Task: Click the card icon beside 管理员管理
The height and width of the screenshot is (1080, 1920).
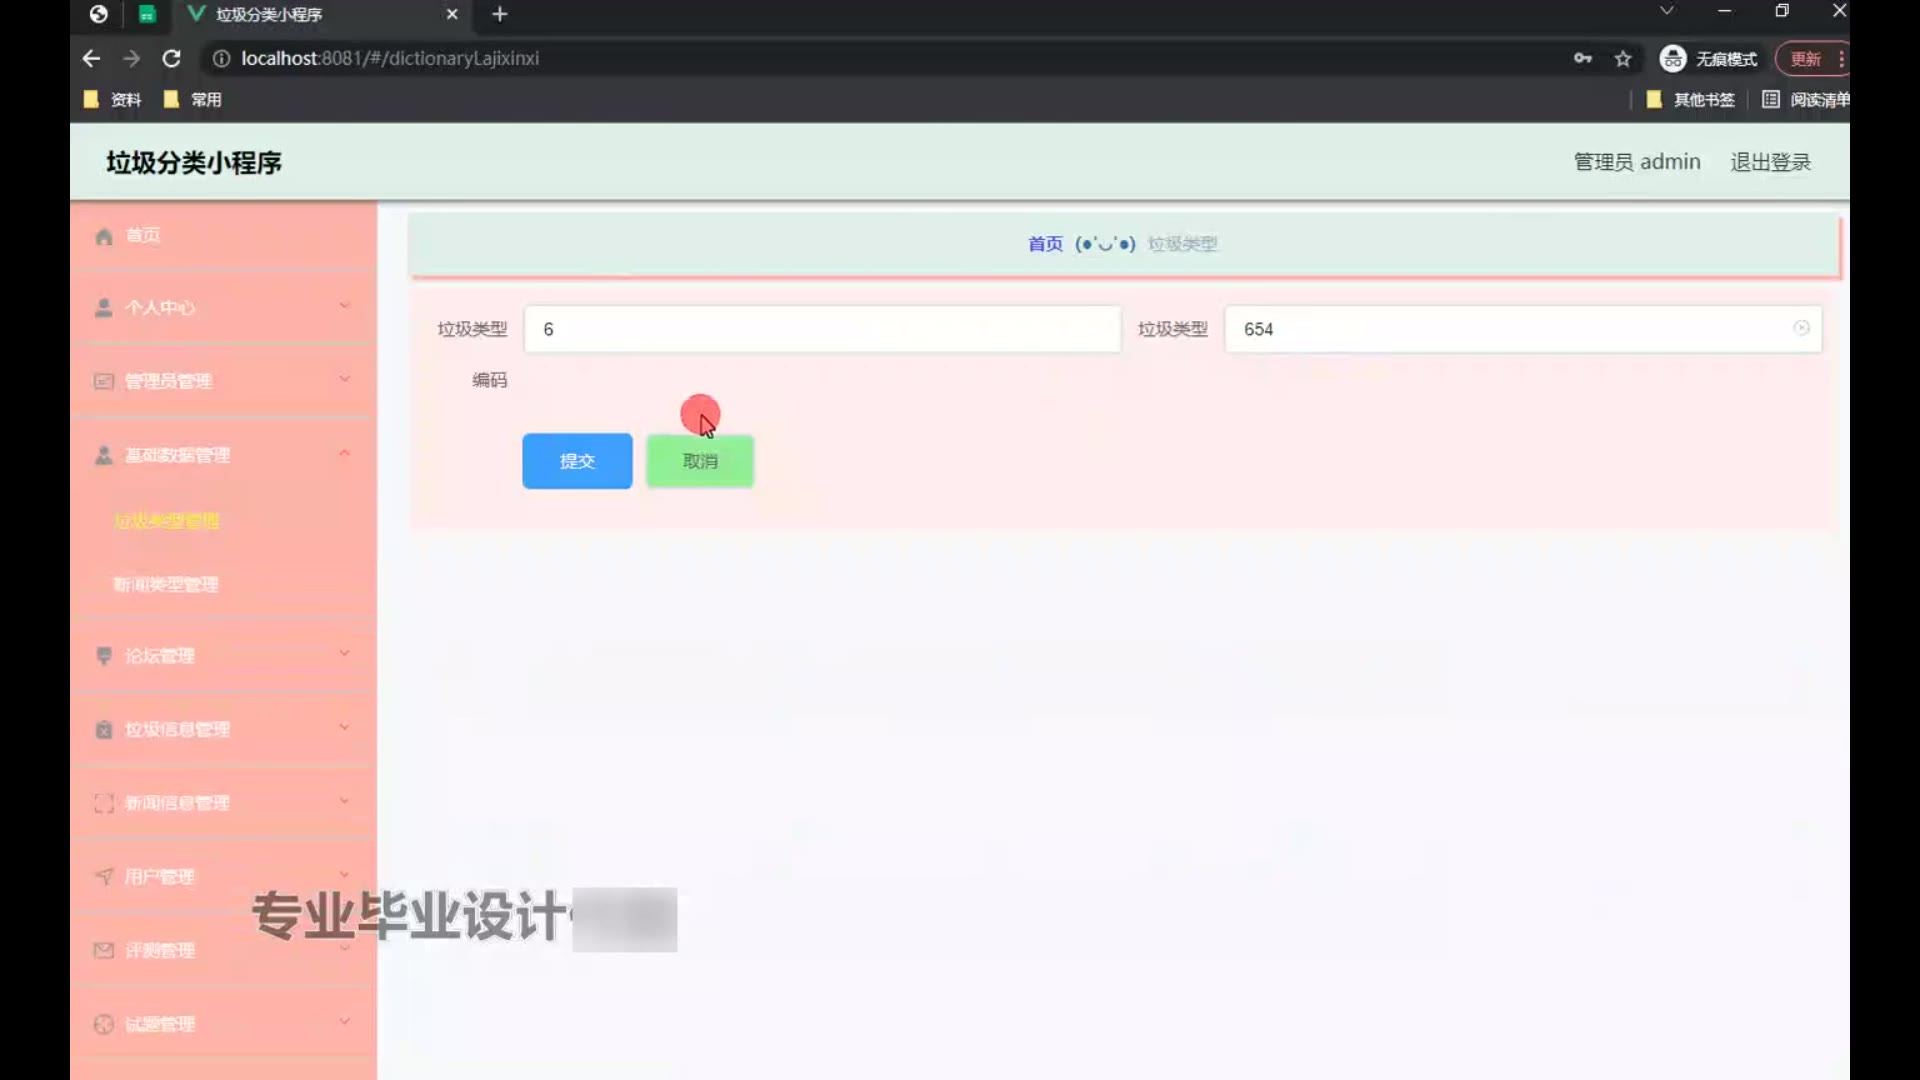Action: tap(104, 381)
